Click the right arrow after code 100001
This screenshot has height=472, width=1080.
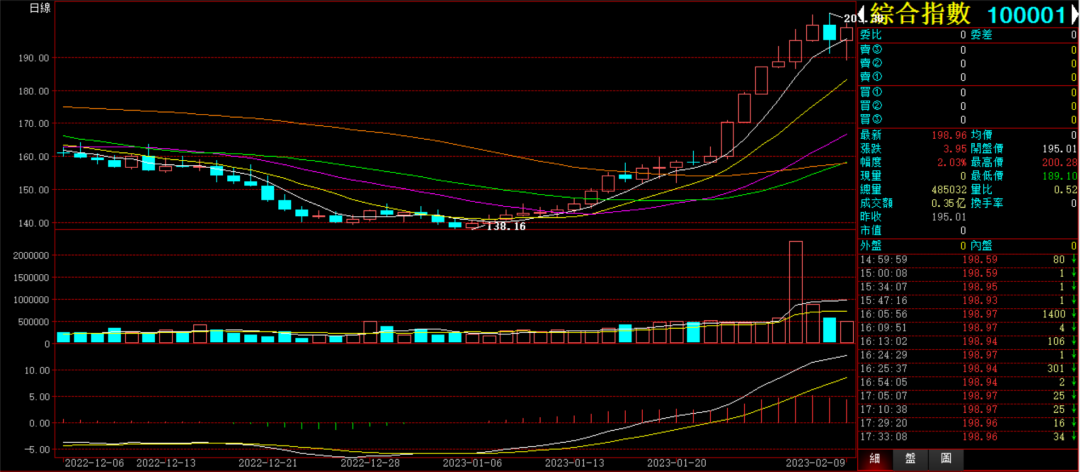tap(1073, 13)
